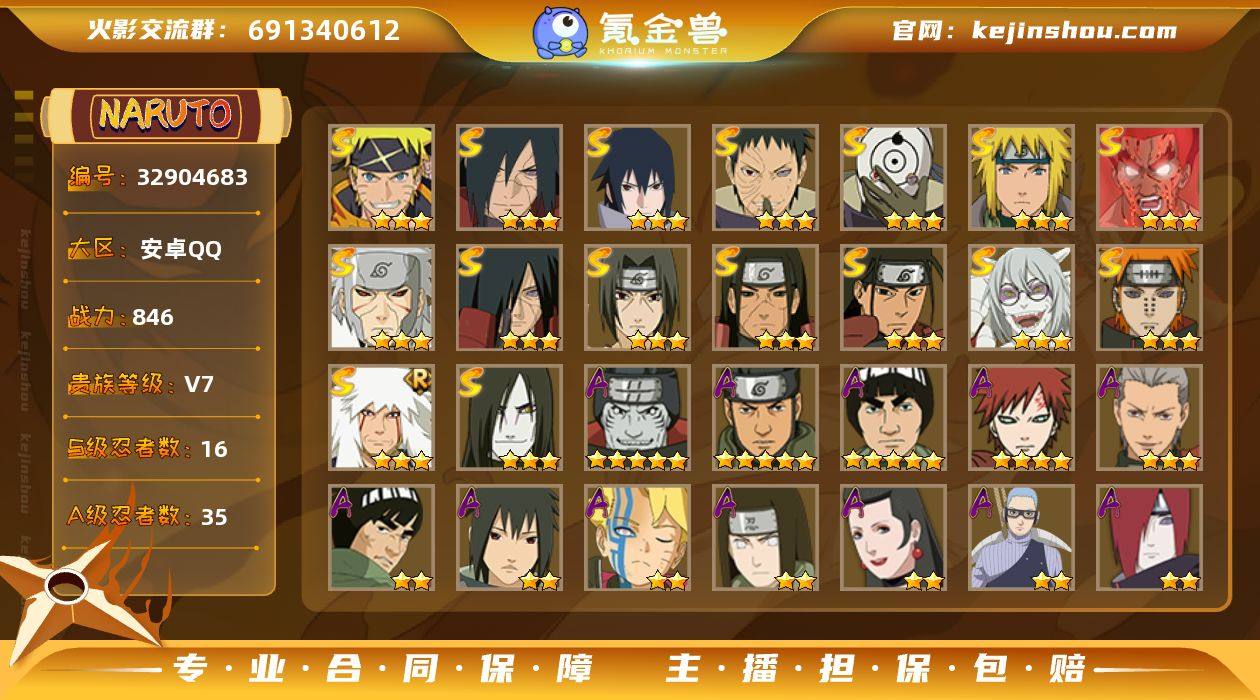
Task: Open the kejinshou.com official website link
Action: coord(1074,31)
